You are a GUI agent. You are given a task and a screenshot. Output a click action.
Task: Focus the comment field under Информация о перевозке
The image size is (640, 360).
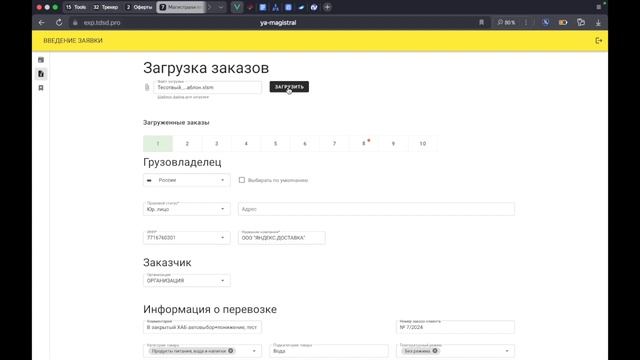click(202, 327)
